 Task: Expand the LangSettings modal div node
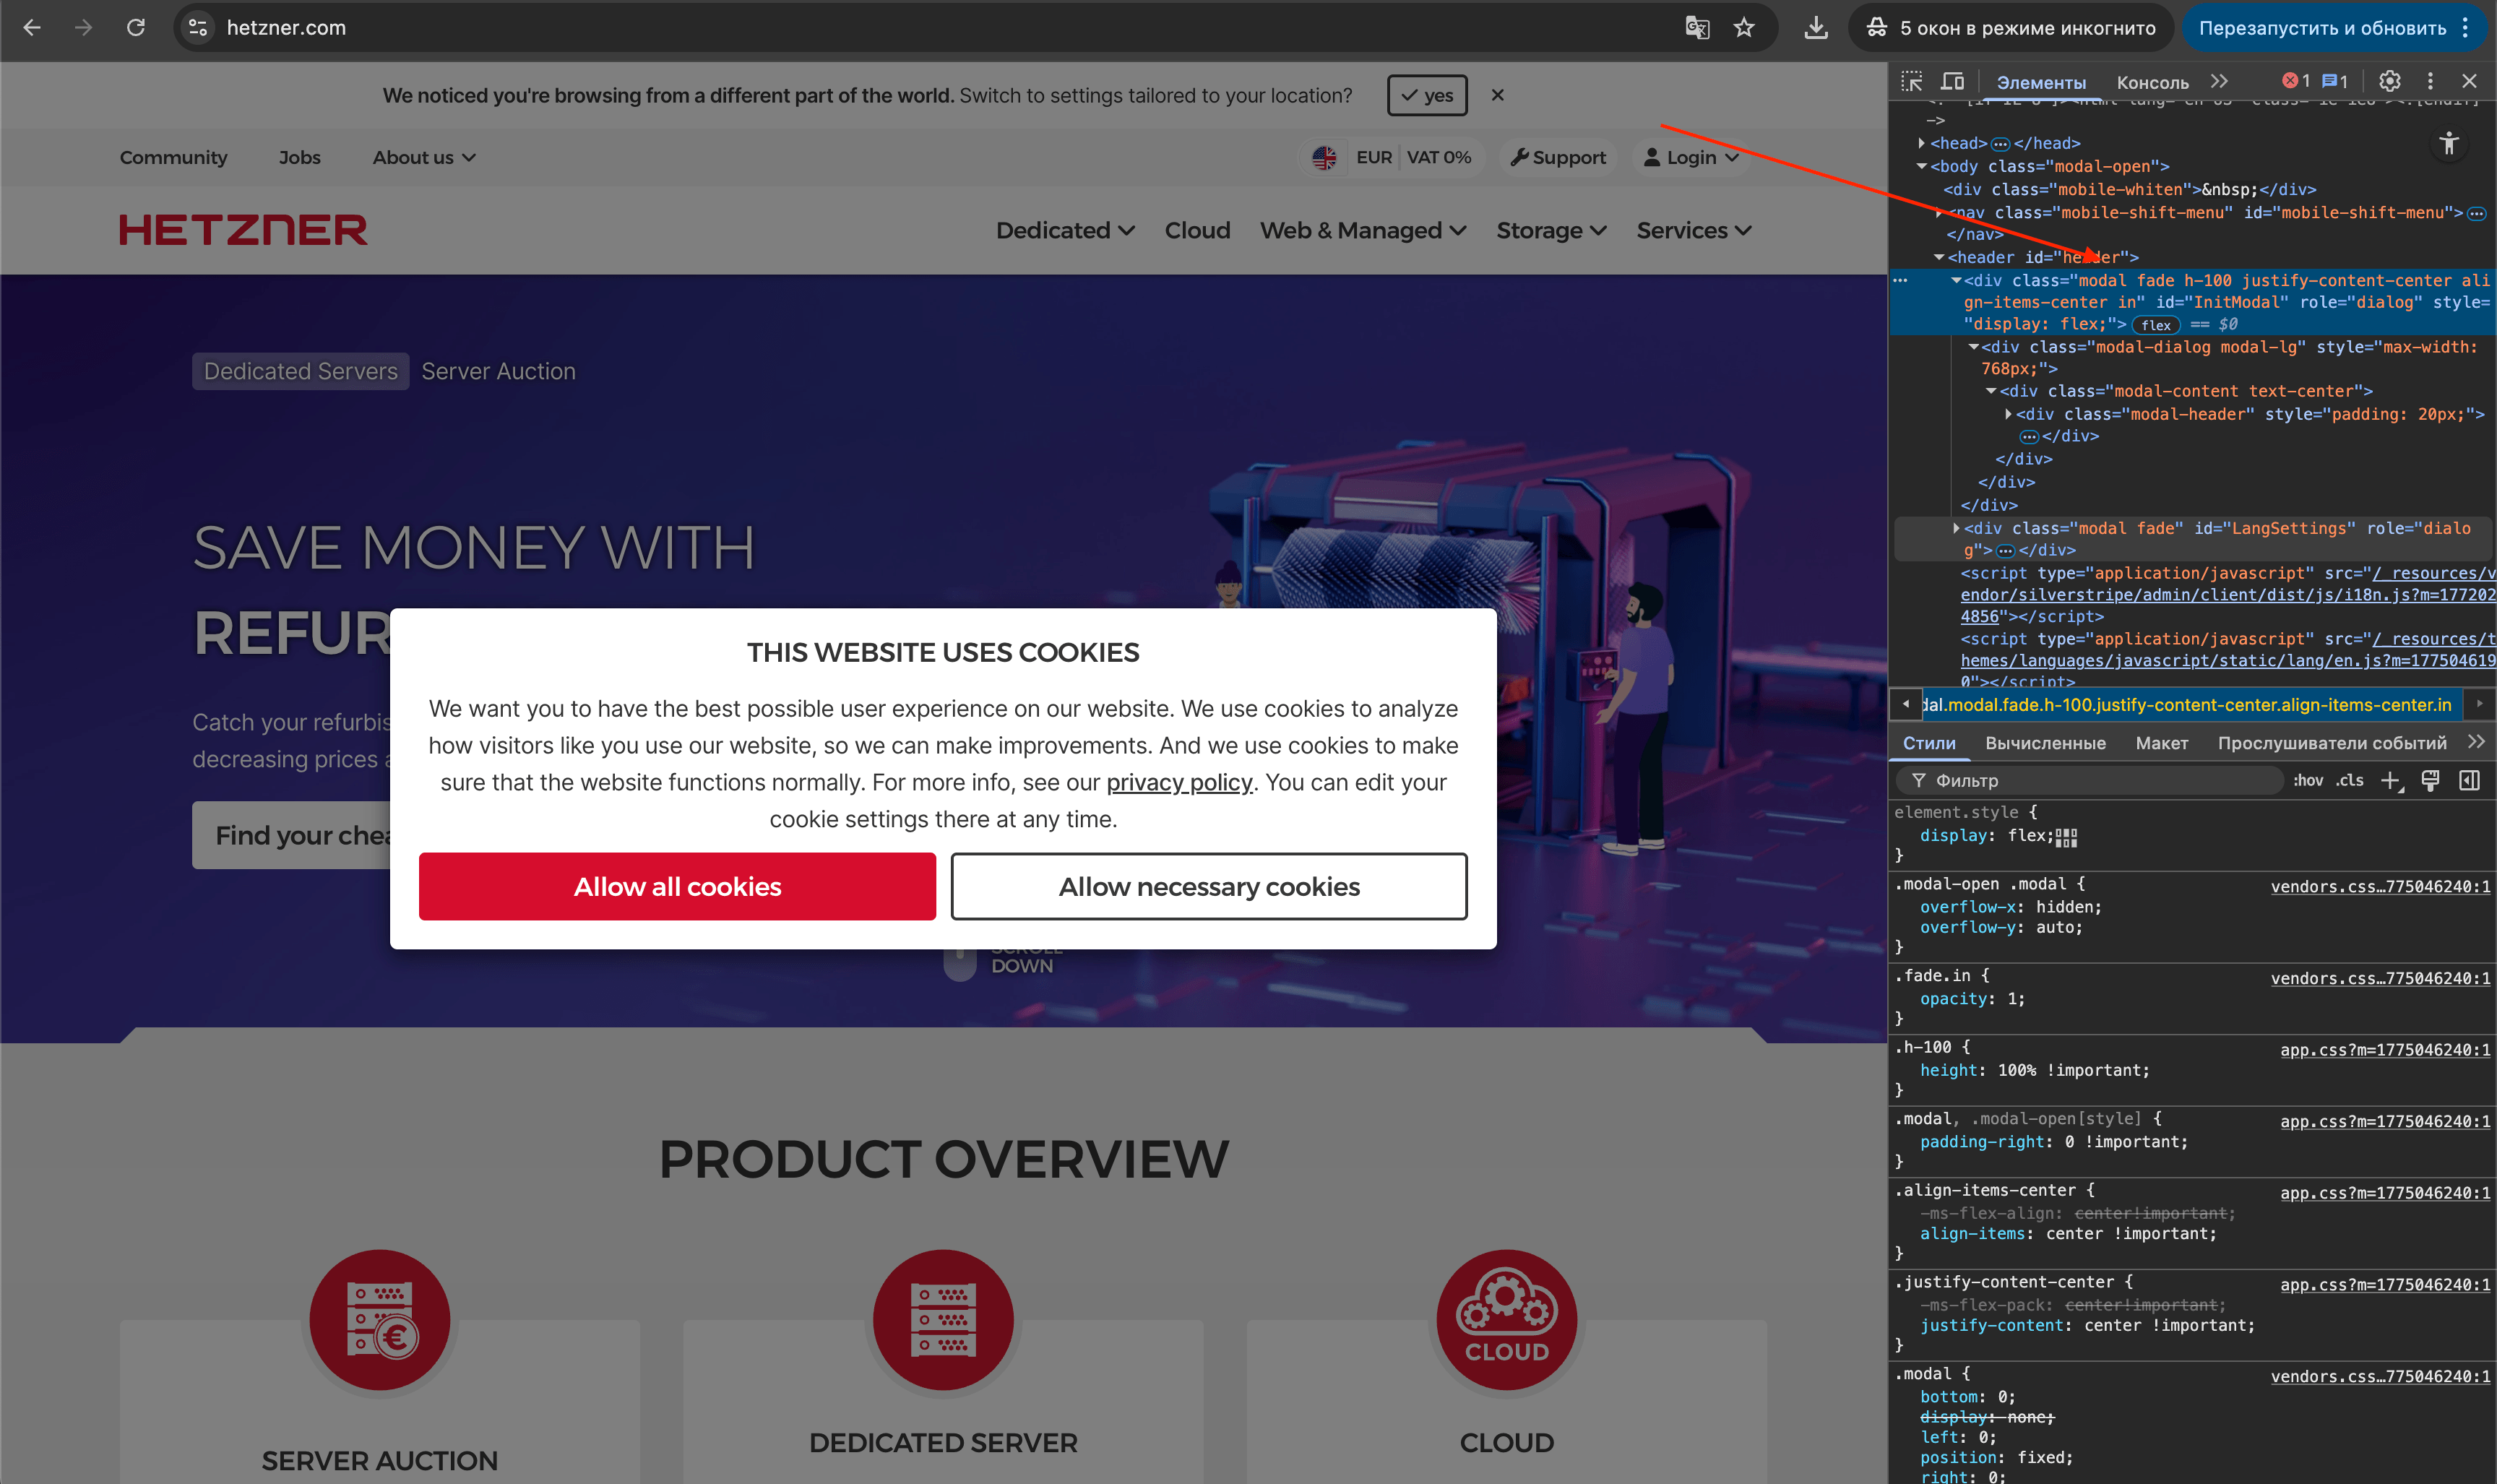coord(1956,528)
